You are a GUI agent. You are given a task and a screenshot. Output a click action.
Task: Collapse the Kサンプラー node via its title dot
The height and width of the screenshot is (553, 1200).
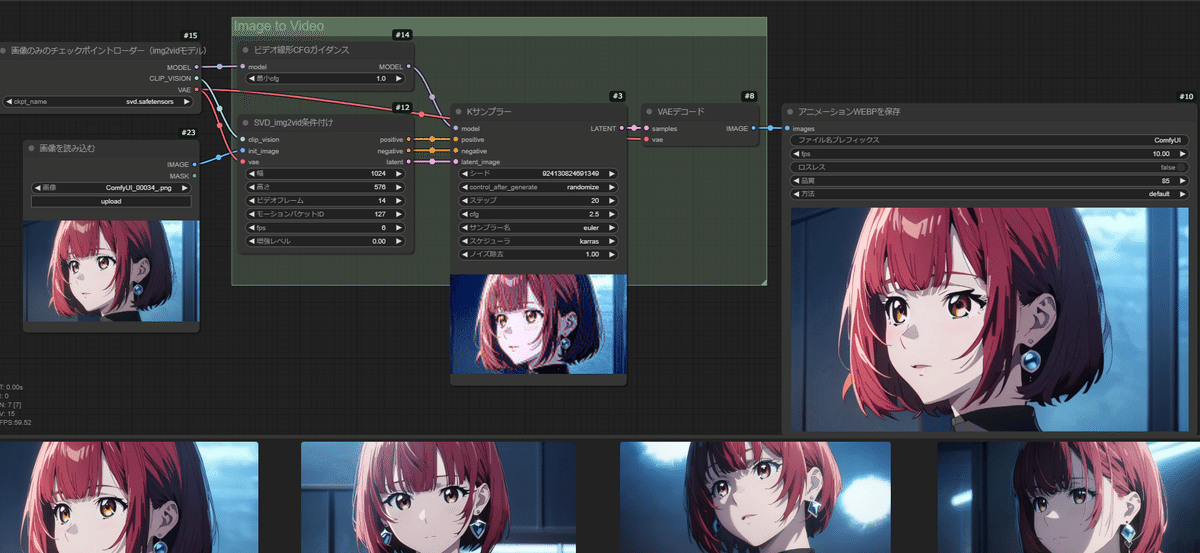point(459,111)
